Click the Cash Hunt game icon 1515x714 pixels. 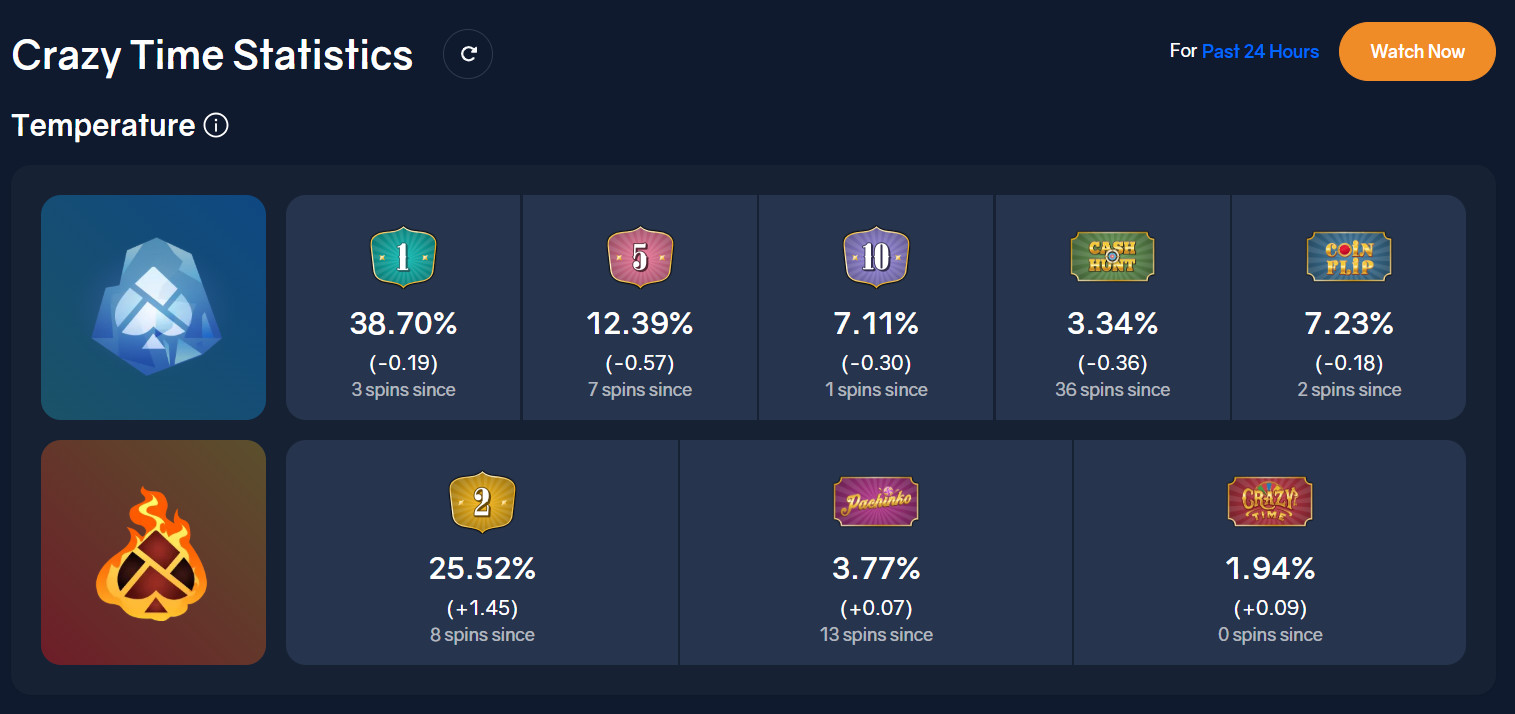click(1112, 257)
